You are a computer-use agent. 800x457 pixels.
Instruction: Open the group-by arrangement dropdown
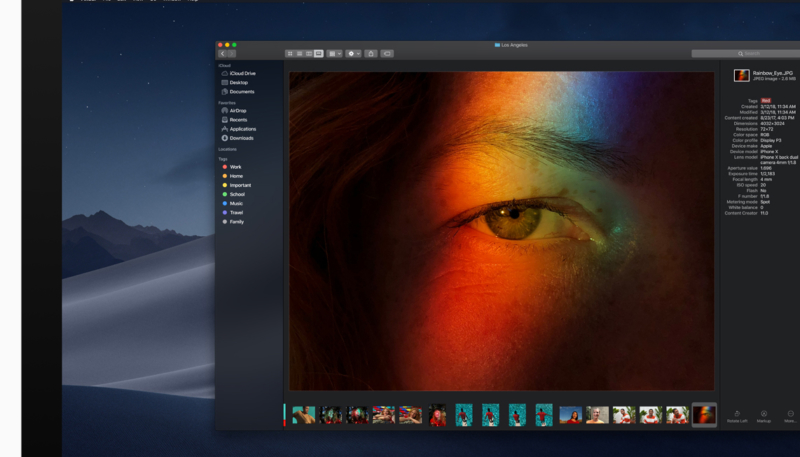(335, 53)
